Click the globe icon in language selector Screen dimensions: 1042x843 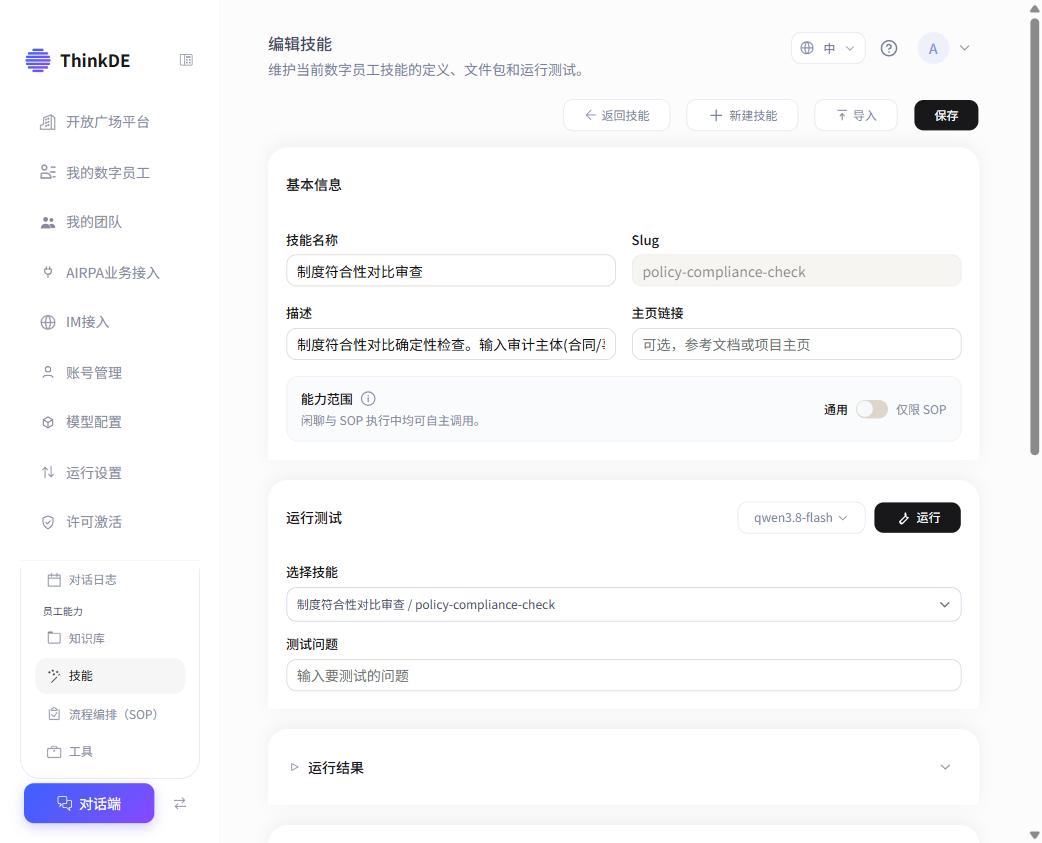807,48
